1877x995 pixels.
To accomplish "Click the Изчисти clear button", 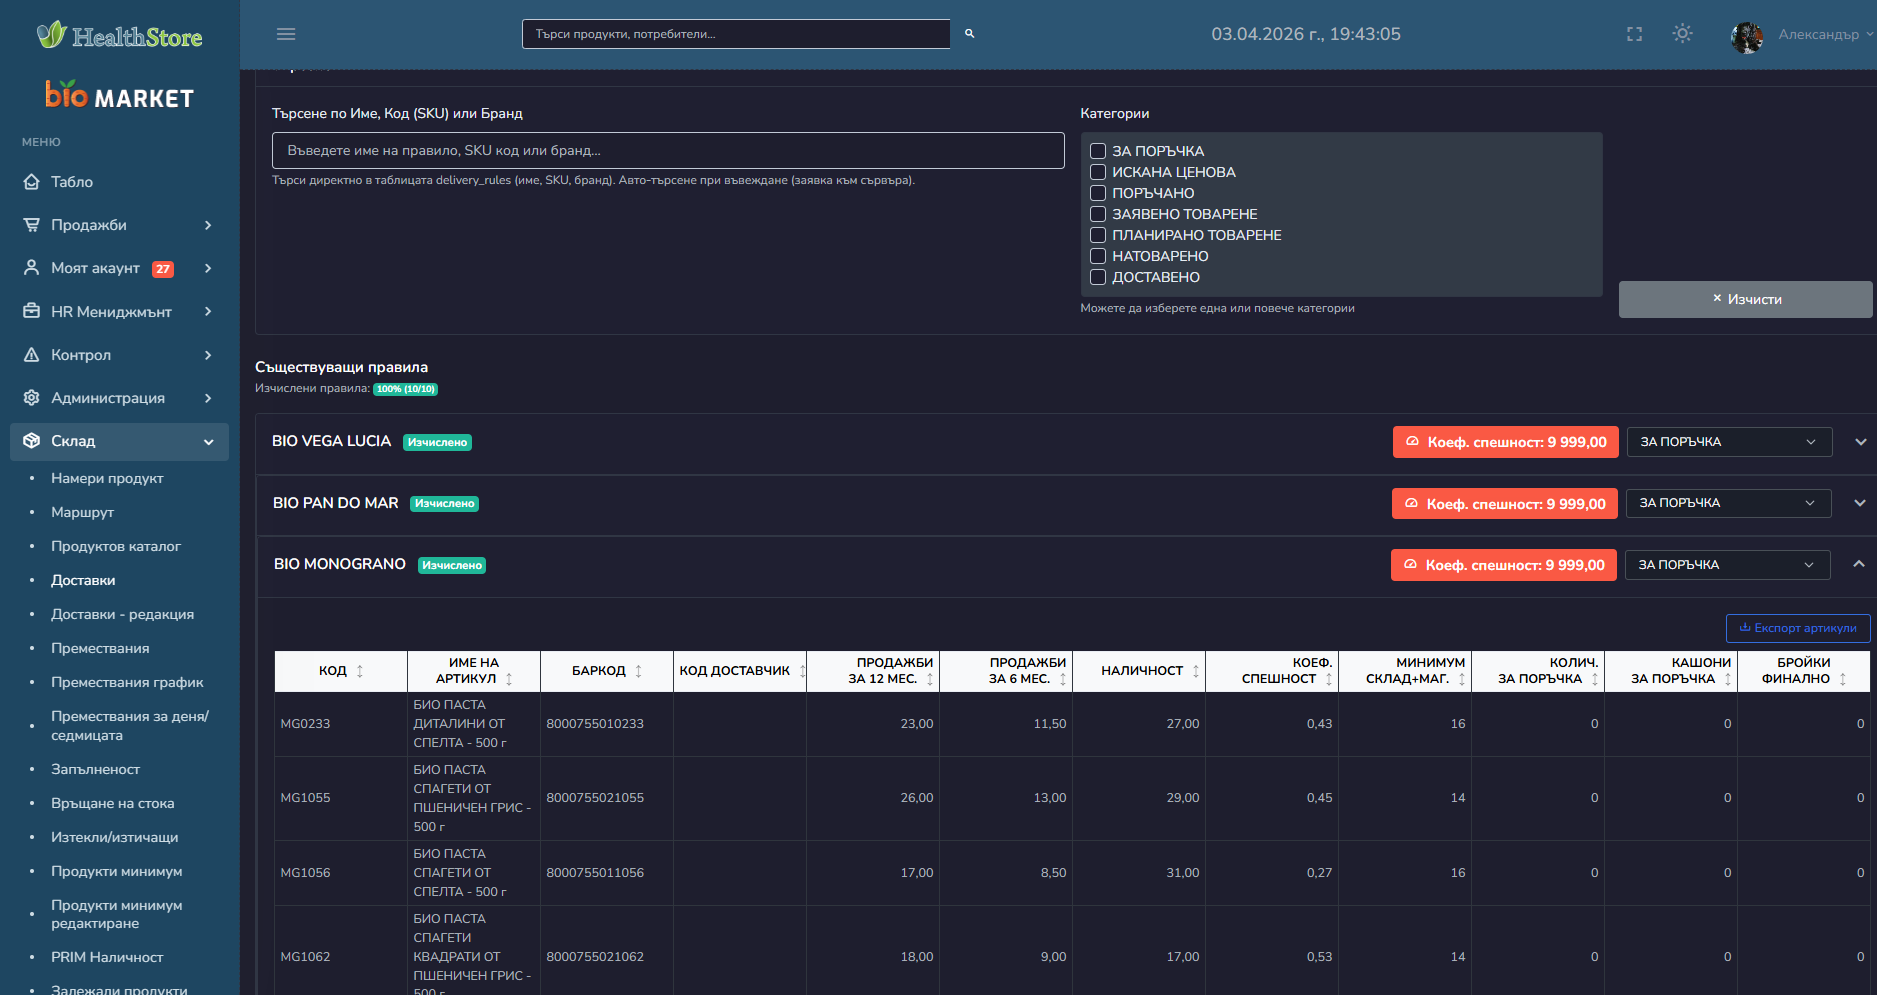I will [1746, 299].
